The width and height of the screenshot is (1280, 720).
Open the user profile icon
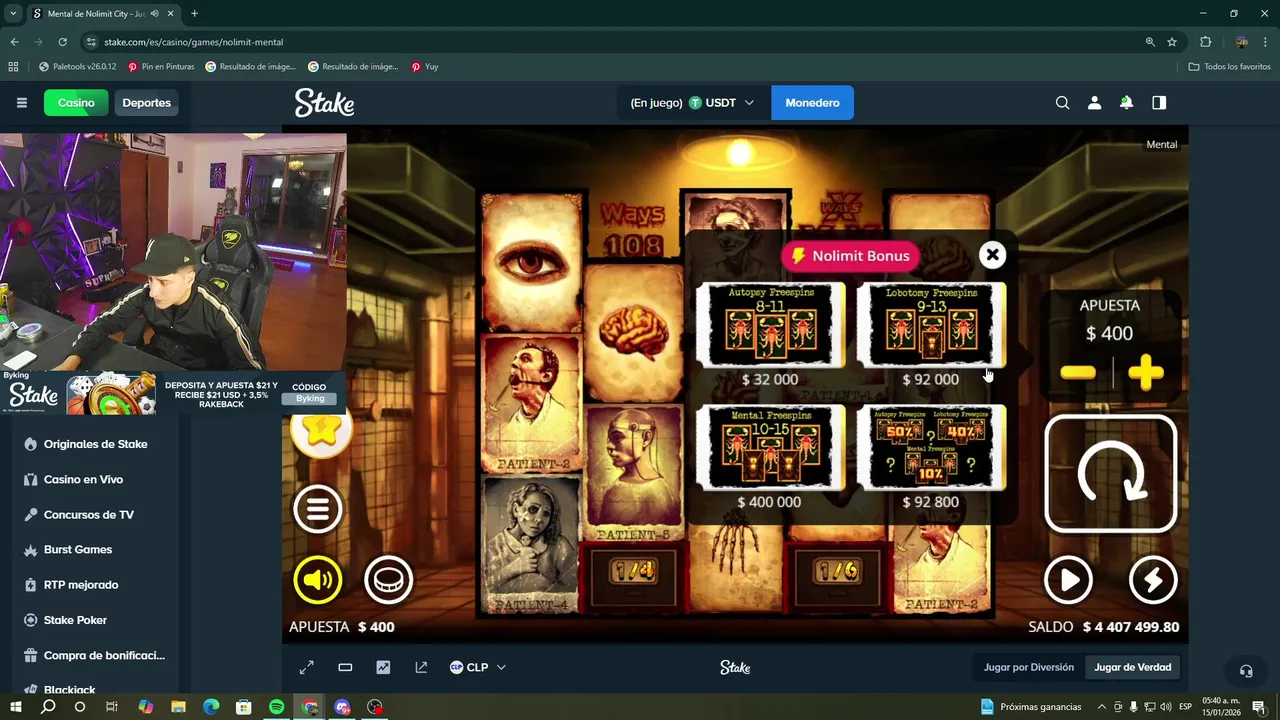pos(1094,103)
